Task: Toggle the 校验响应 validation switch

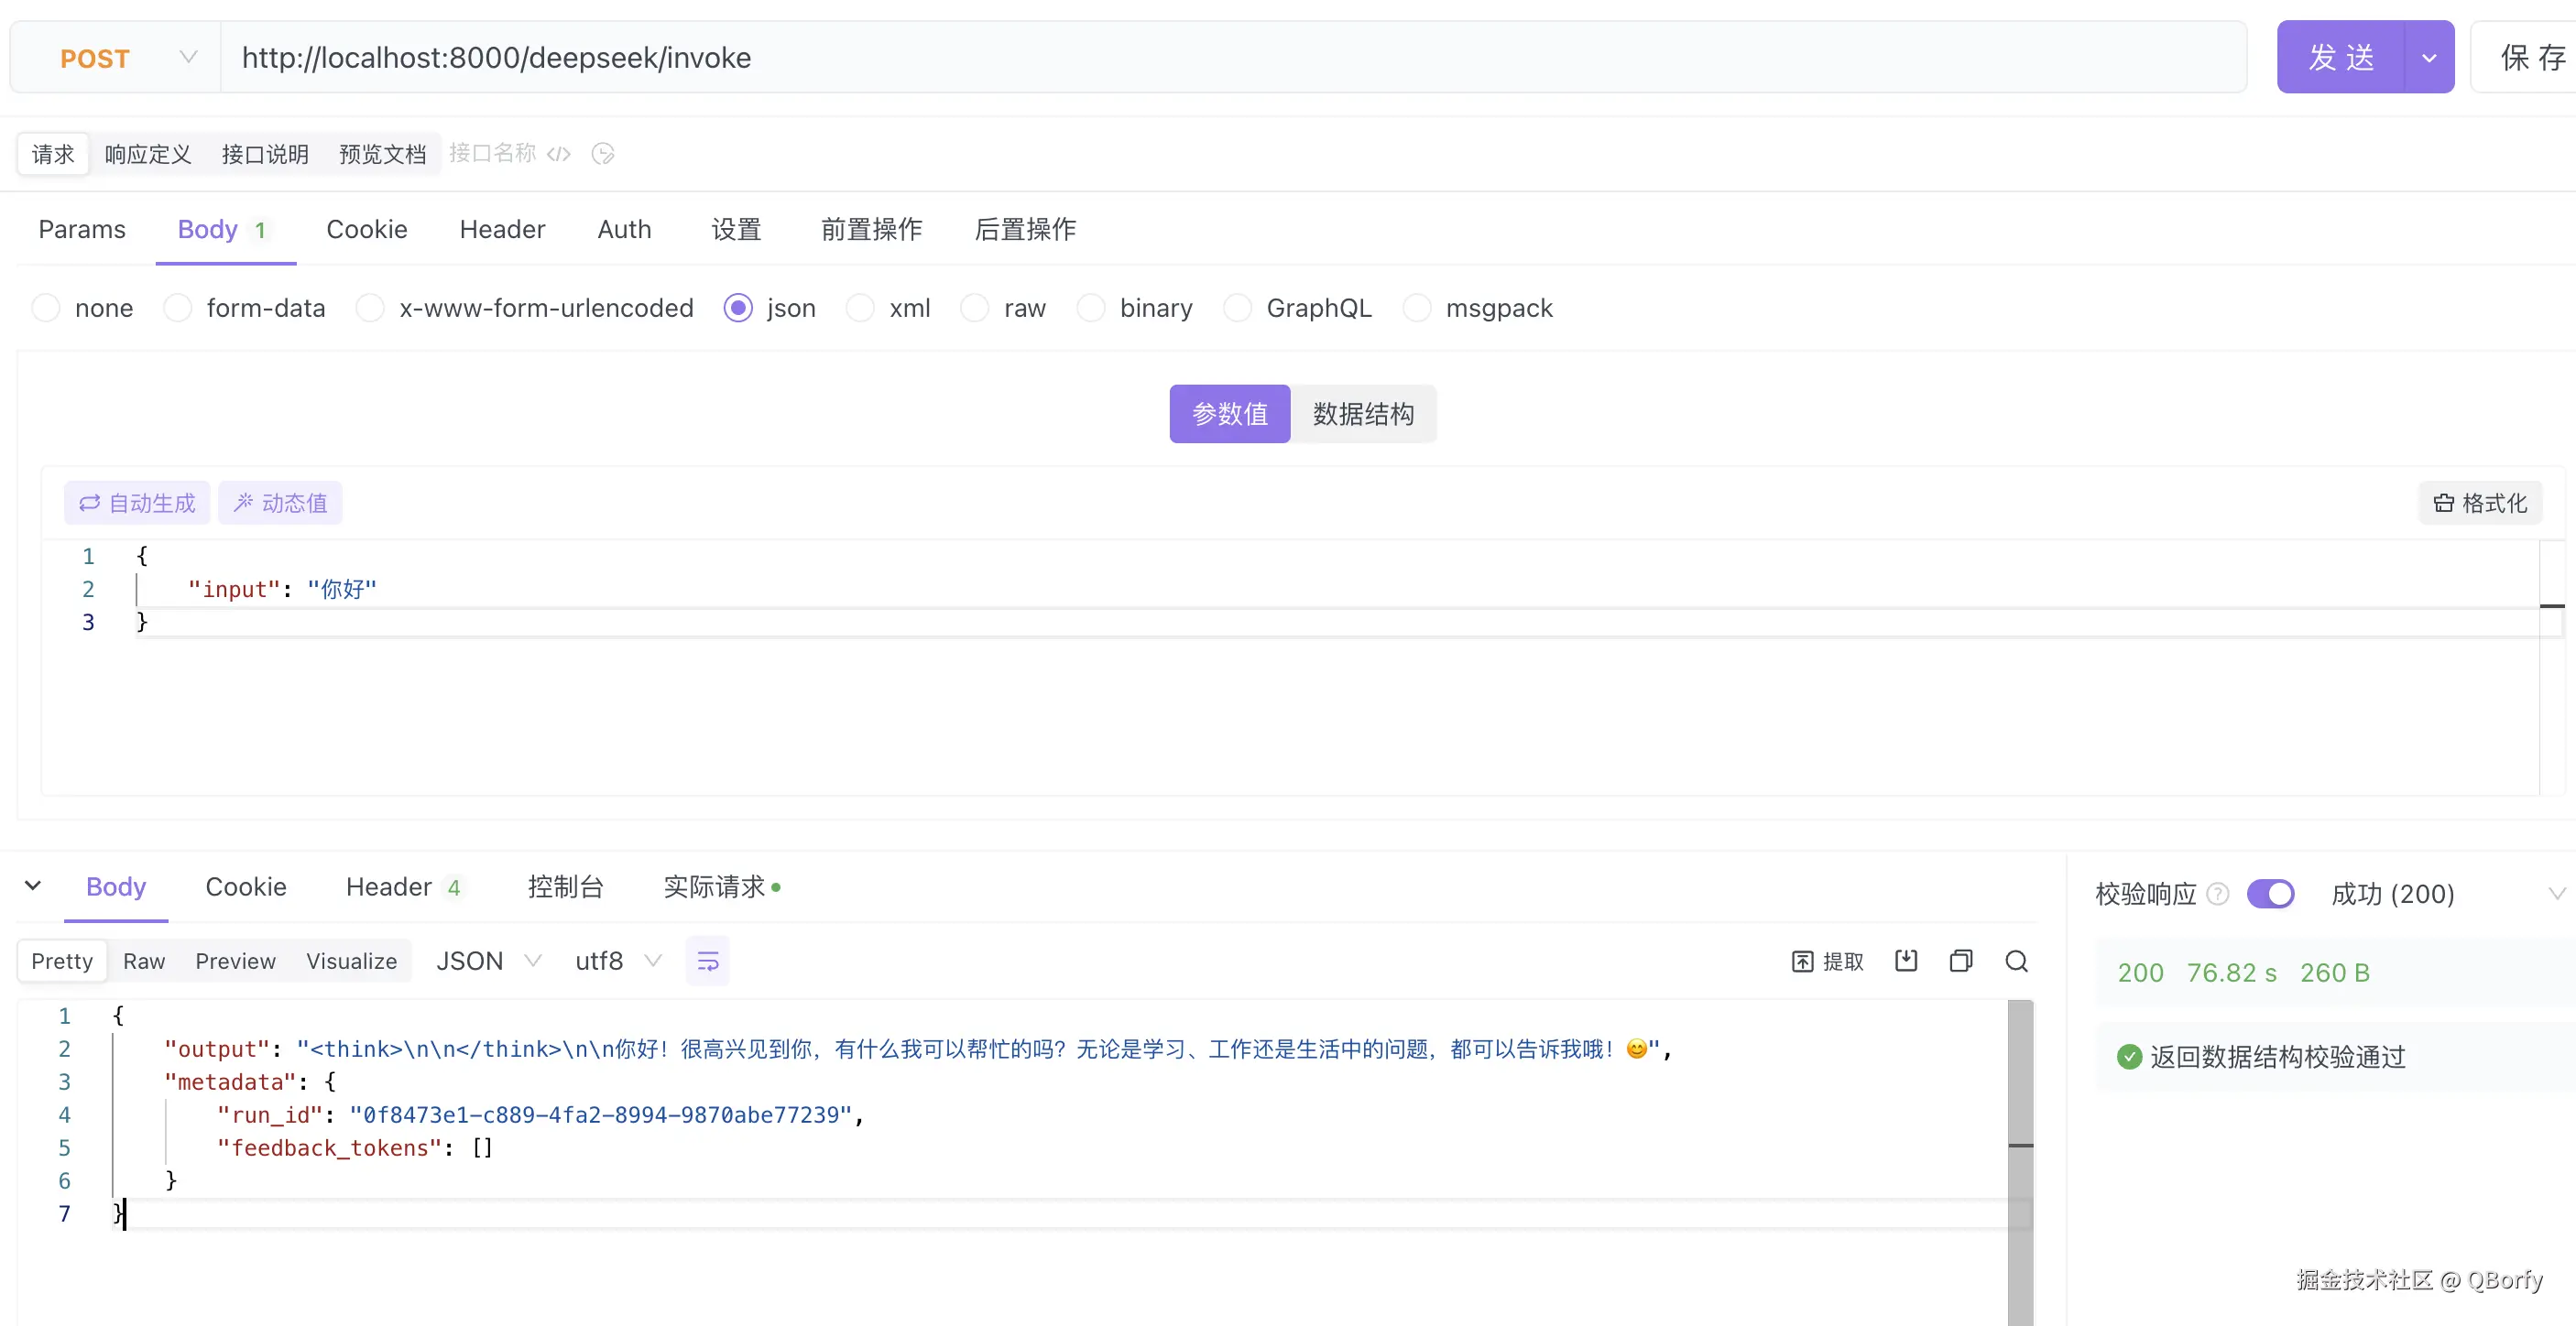Action: point(2270,893)
